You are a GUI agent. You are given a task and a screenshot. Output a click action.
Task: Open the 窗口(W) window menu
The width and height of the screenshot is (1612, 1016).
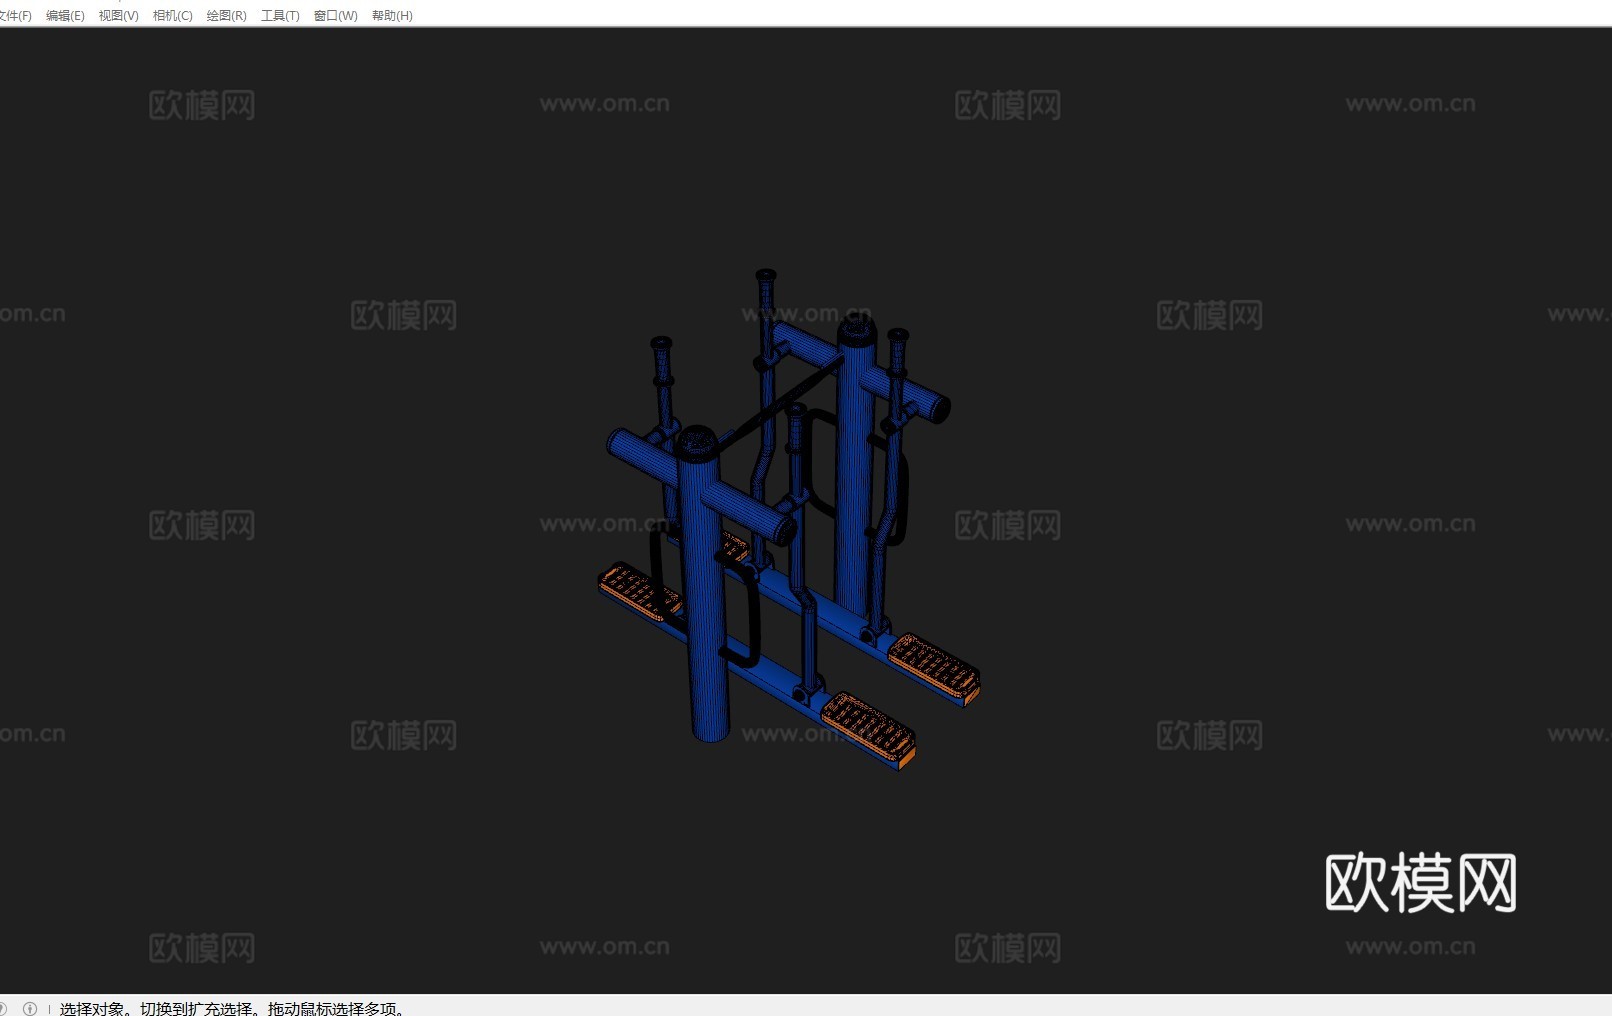335,15
